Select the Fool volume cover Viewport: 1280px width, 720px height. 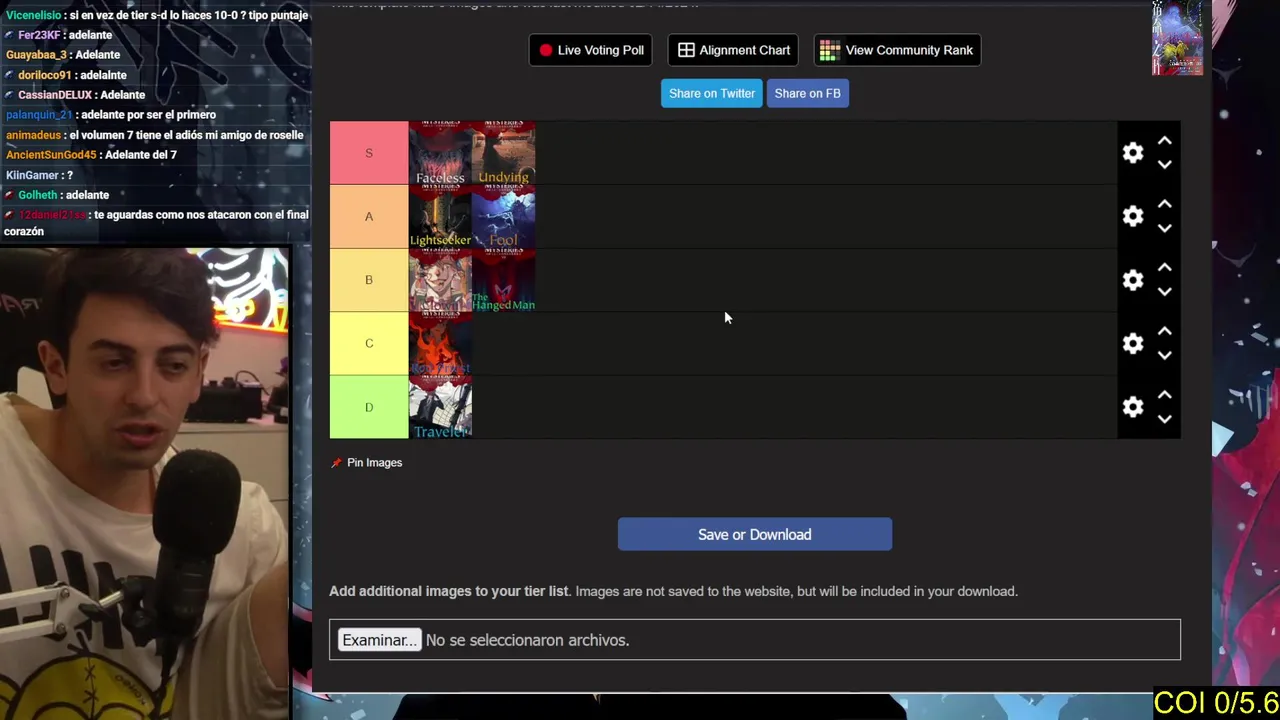[503, 216]
